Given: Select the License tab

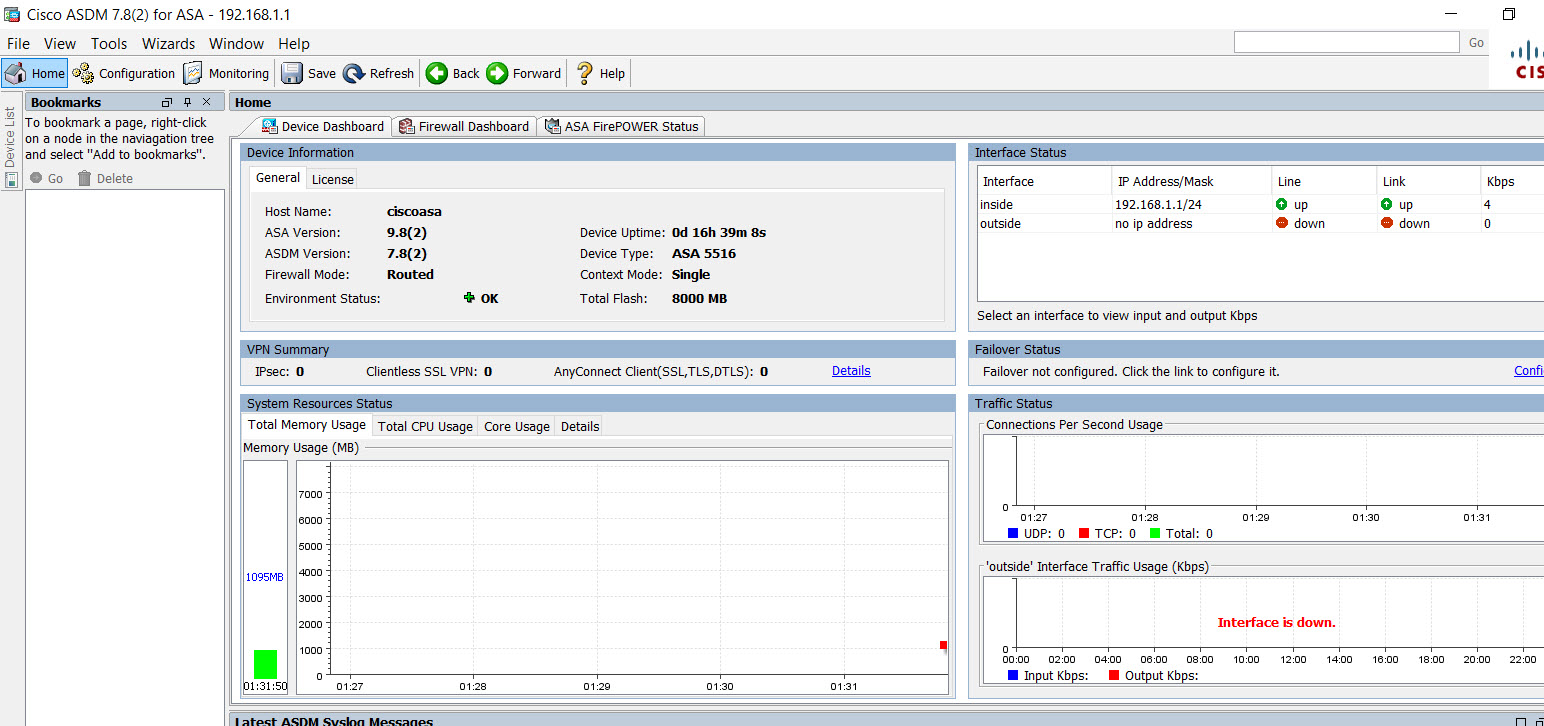Looking at the screenshot, I should 332,179.
